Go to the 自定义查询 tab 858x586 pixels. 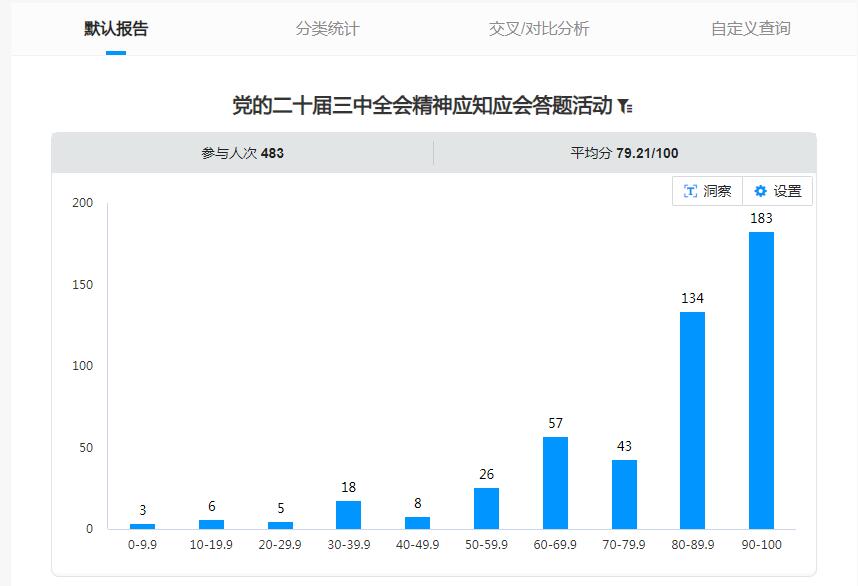[x=750, y=28]
